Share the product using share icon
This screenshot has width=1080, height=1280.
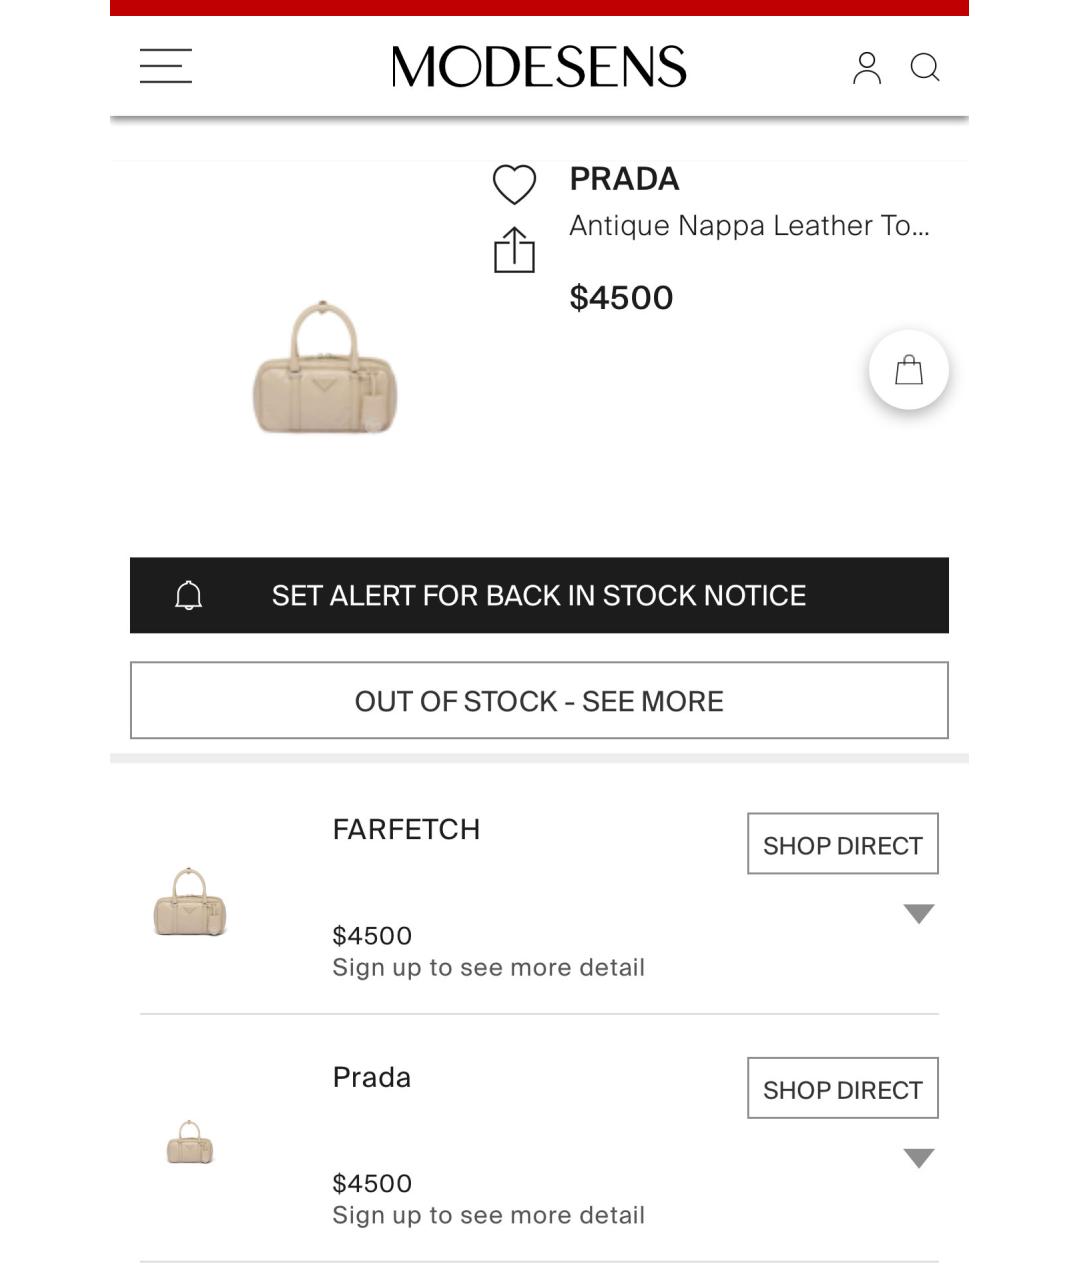(514, 250)
